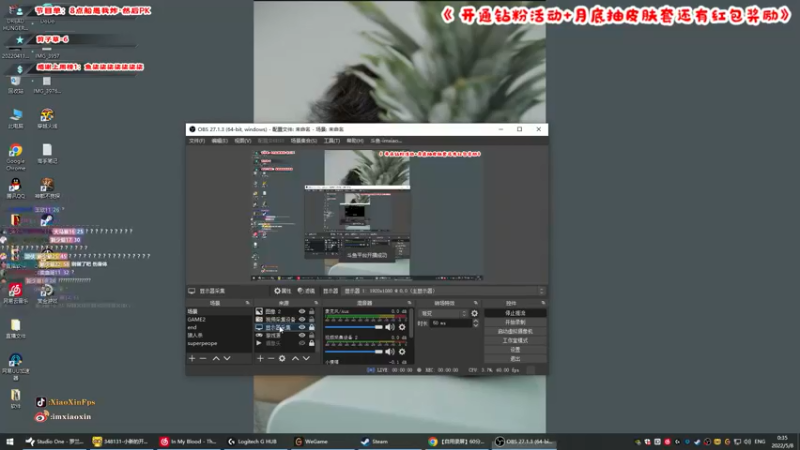Image resolution: width=800 pixels, height=450 pixels.
Task: Open the 腾讯QQ desktop icon
Action: coord(15,189)
